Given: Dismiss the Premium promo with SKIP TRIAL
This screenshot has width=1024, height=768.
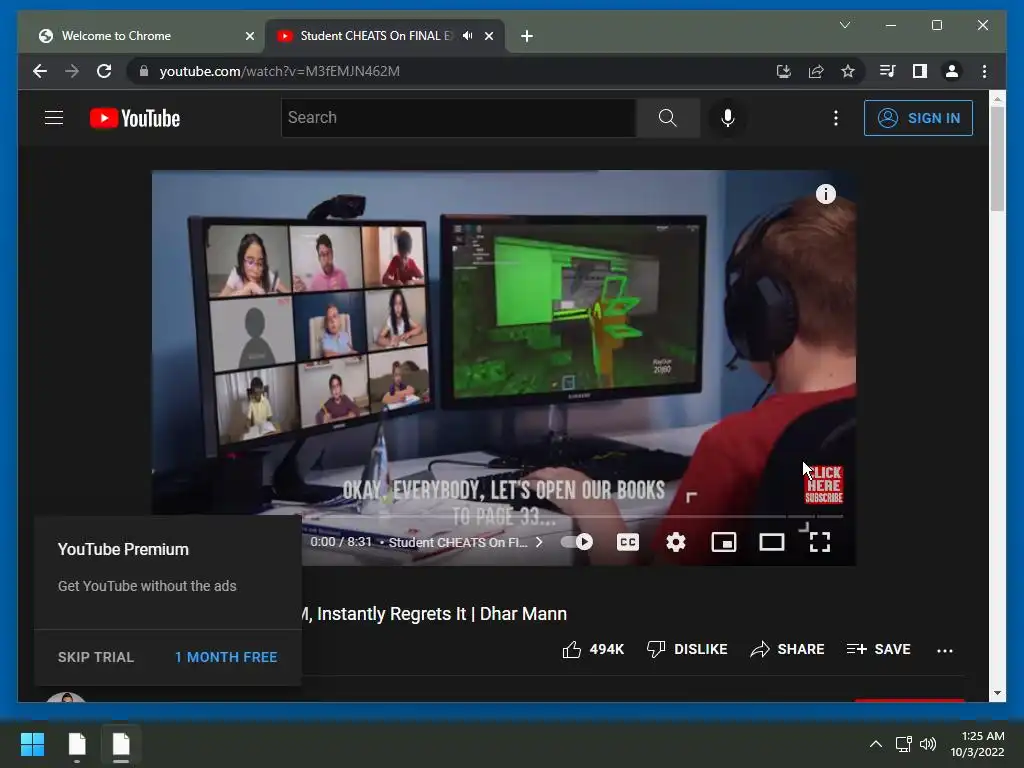Looking at the screenshot, I should (x=96, y=657).
